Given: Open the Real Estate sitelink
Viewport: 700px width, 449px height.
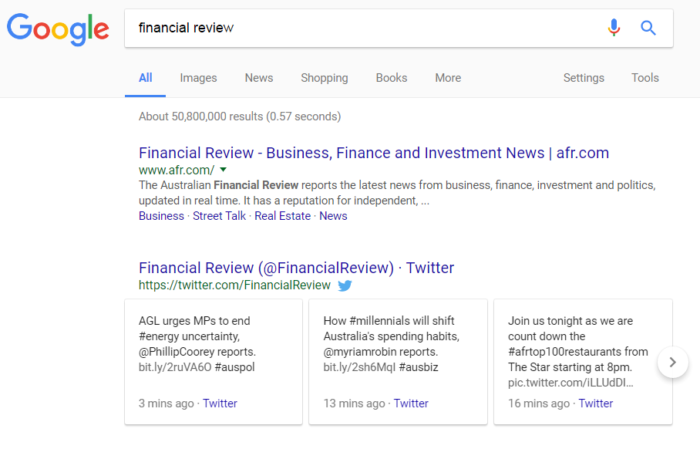Looking at the screenshot, I should [x=282, y=216].
